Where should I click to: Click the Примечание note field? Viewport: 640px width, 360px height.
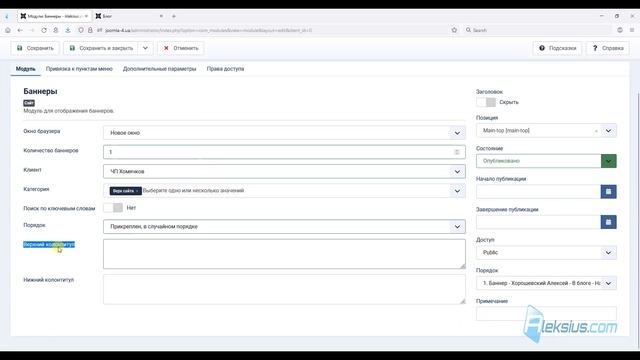pyautogui.click(x=546, y=314)
